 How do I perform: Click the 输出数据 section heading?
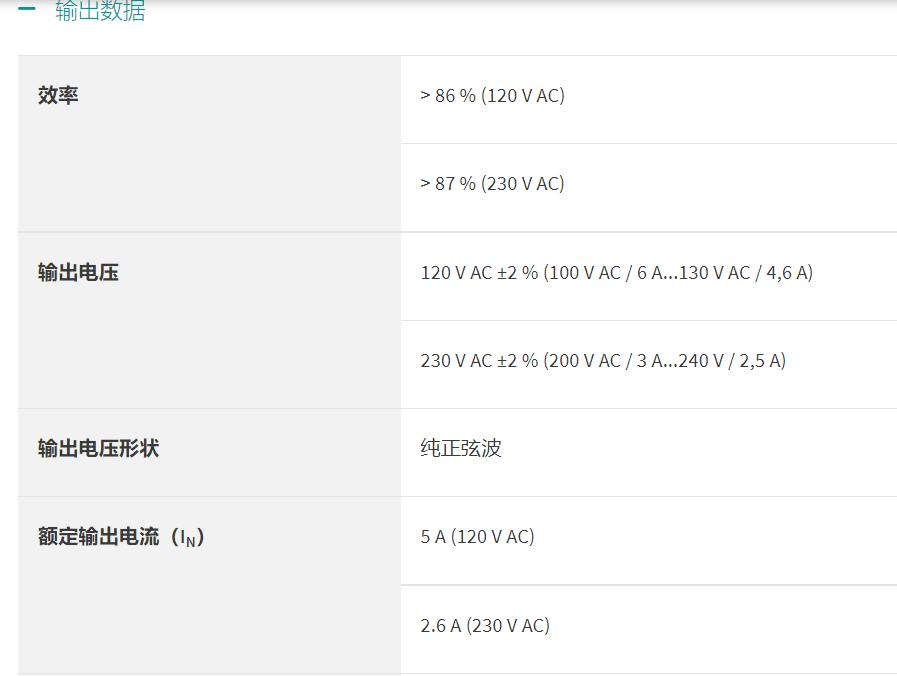coord(100,11)
